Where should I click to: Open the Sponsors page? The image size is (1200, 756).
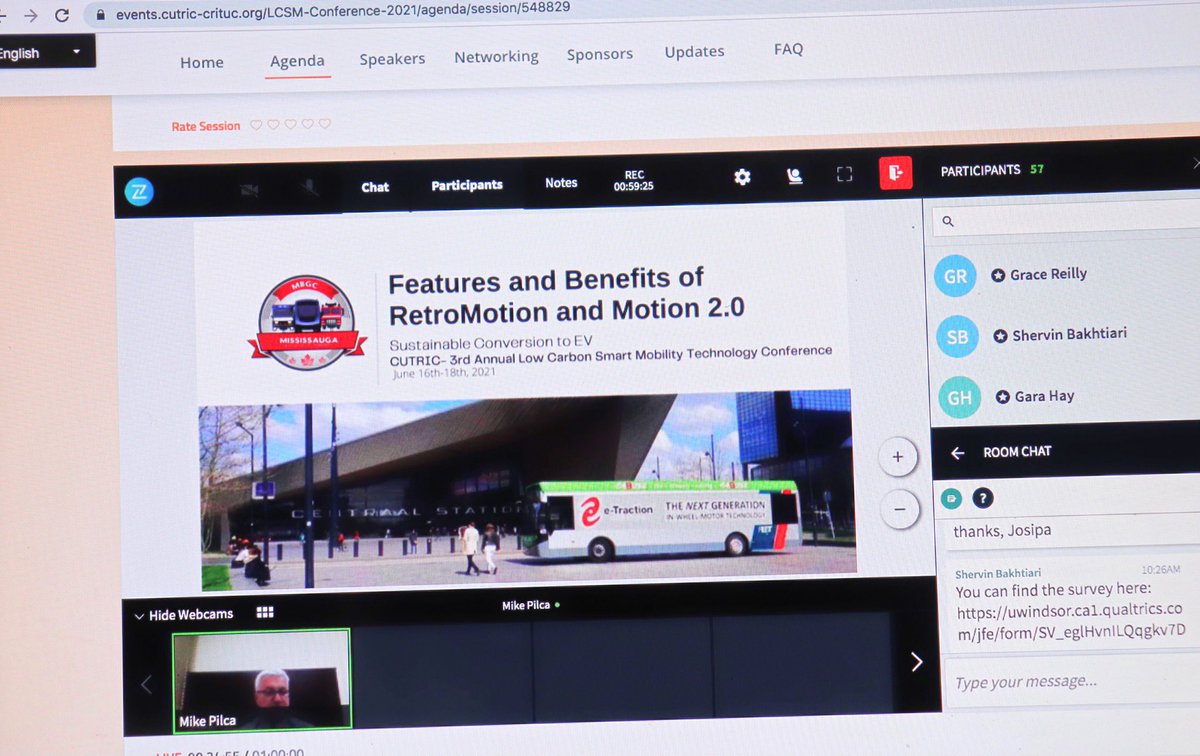pyautogui.click(x=600, y=54)
